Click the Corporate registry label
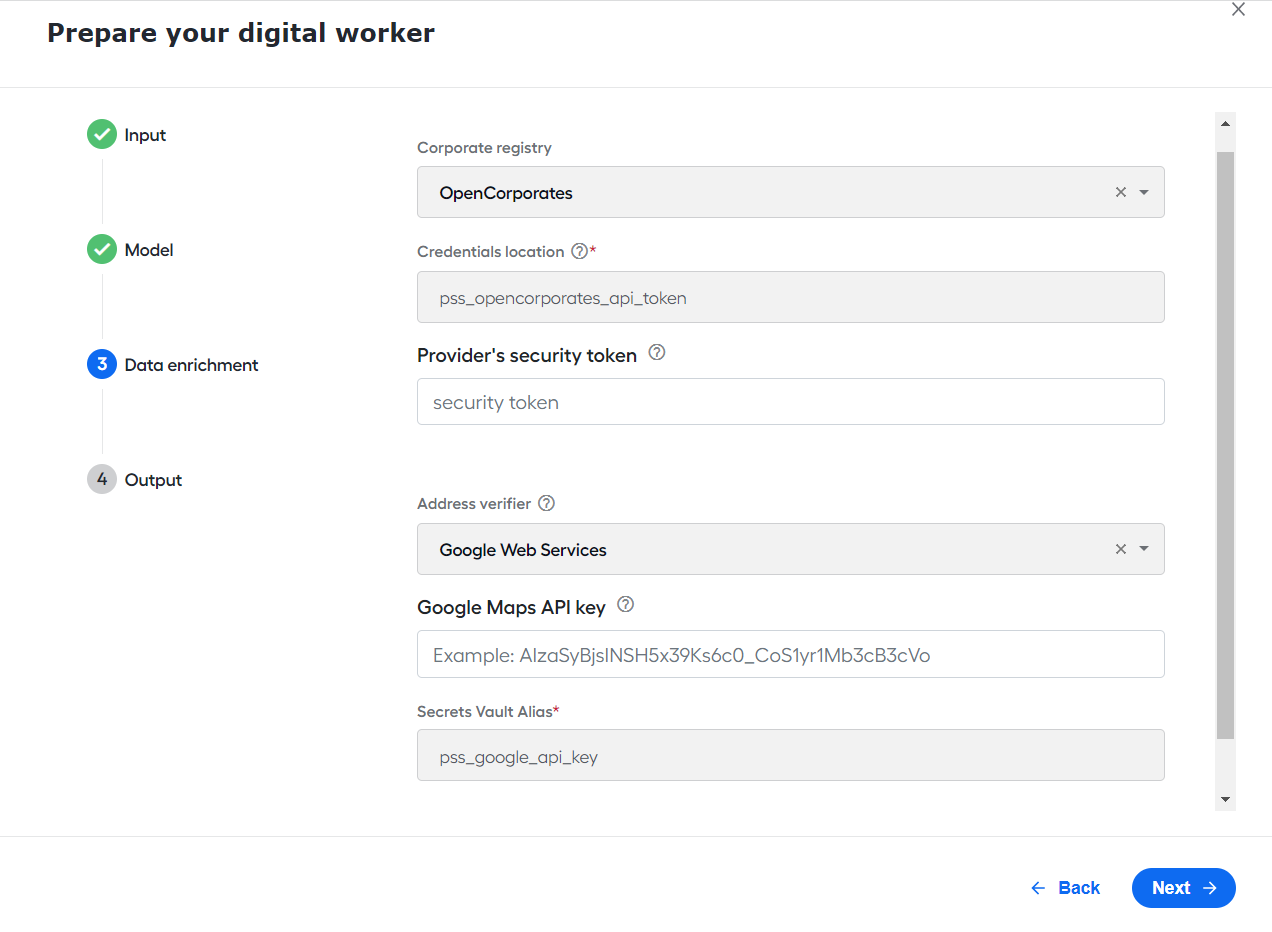 point(484,148)
